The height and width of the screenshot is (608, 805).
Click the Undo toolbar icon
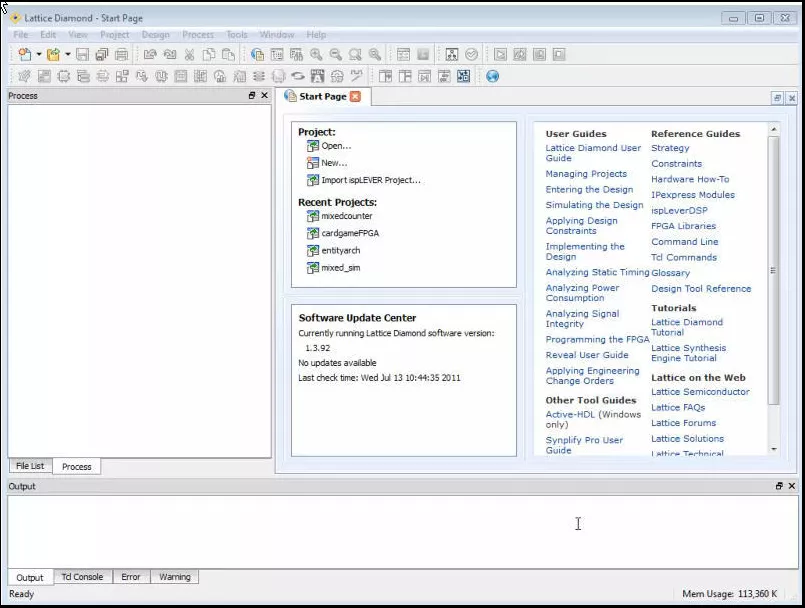150,54
